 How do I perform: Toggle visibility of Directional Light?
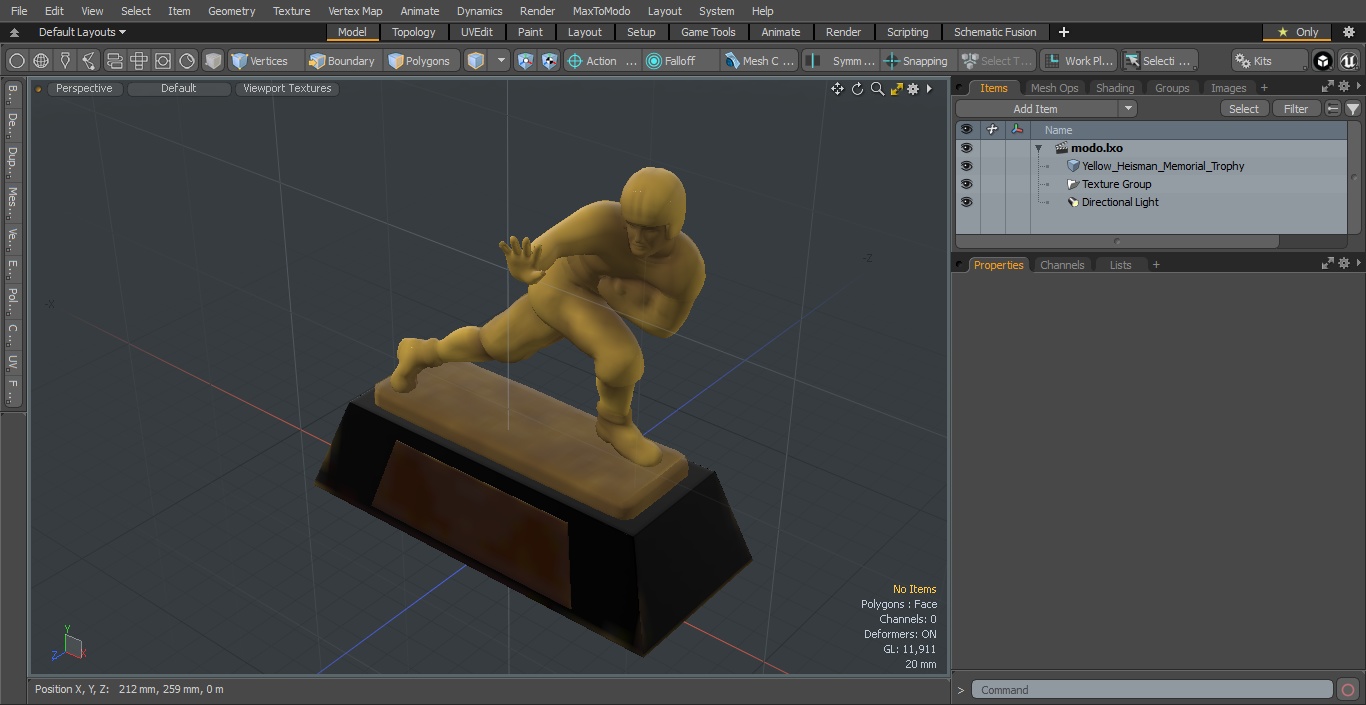966,202
